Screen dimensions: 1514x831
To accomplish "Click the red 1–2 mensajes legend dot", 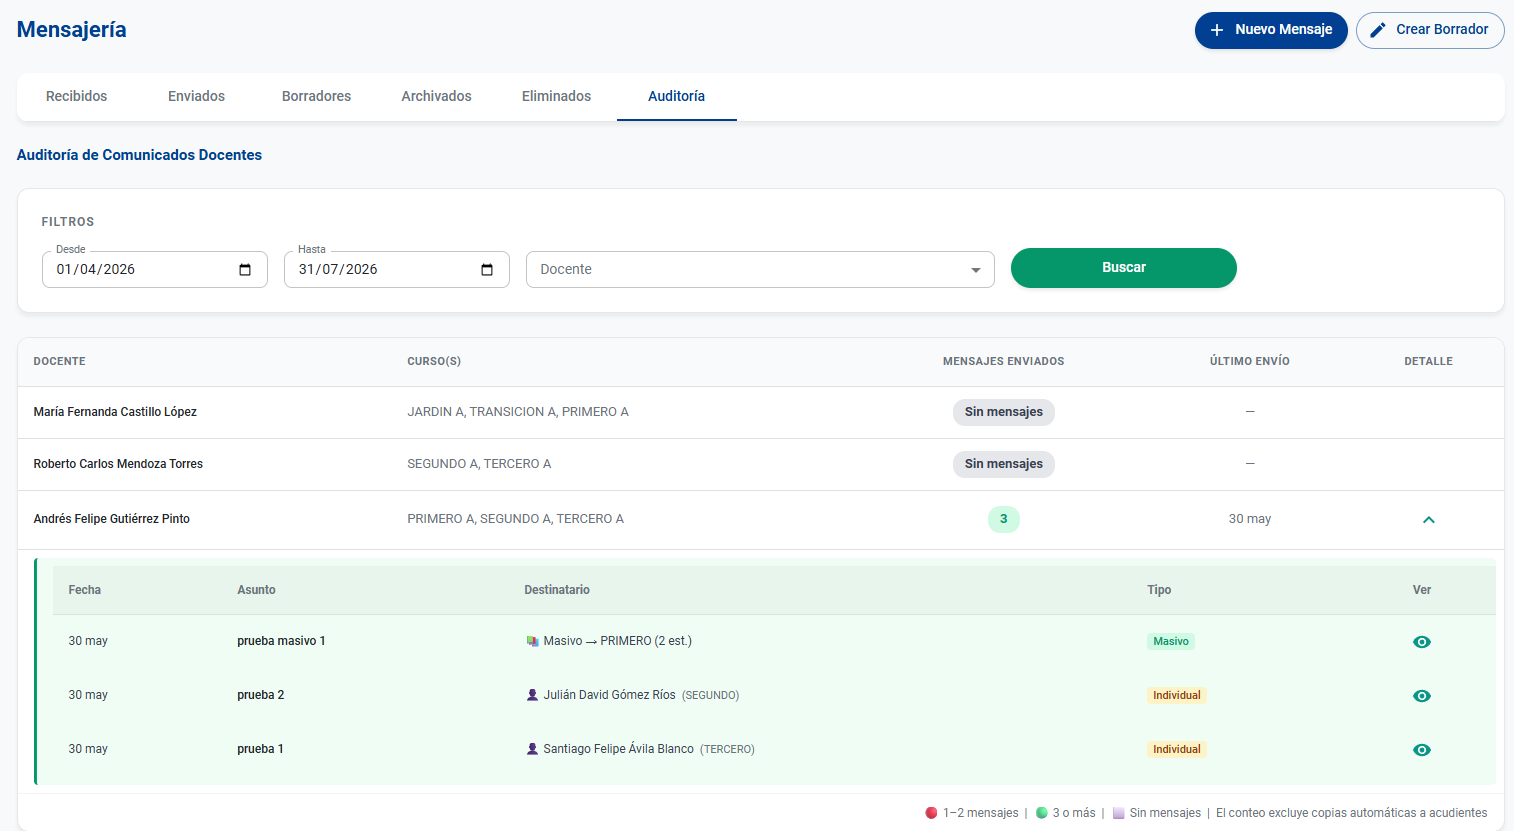I will pos(931,813).
